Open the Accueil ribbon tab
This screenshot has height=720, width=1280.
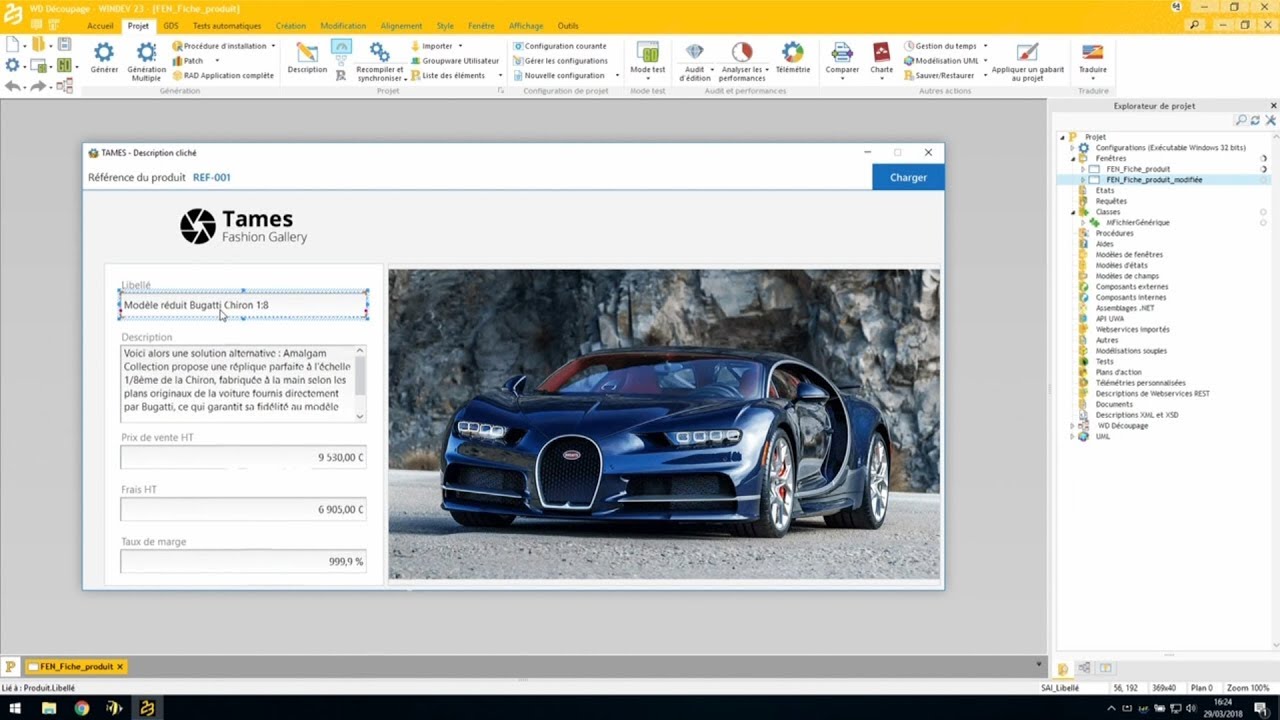[x=100, y=26]
